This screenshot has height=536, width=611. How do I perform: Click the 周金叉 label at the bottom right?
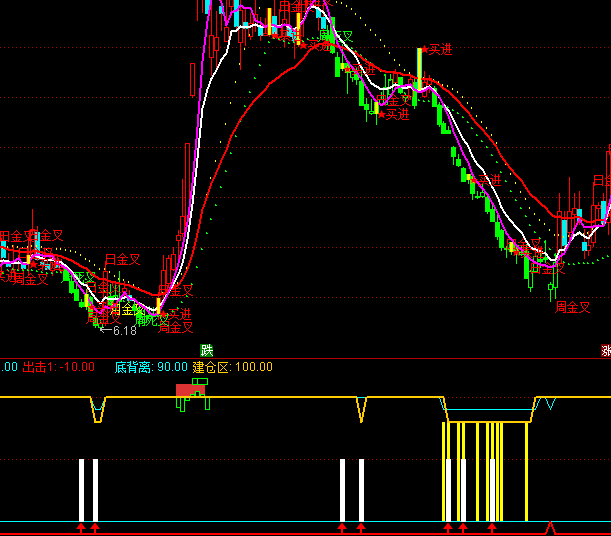click(573, 308)
